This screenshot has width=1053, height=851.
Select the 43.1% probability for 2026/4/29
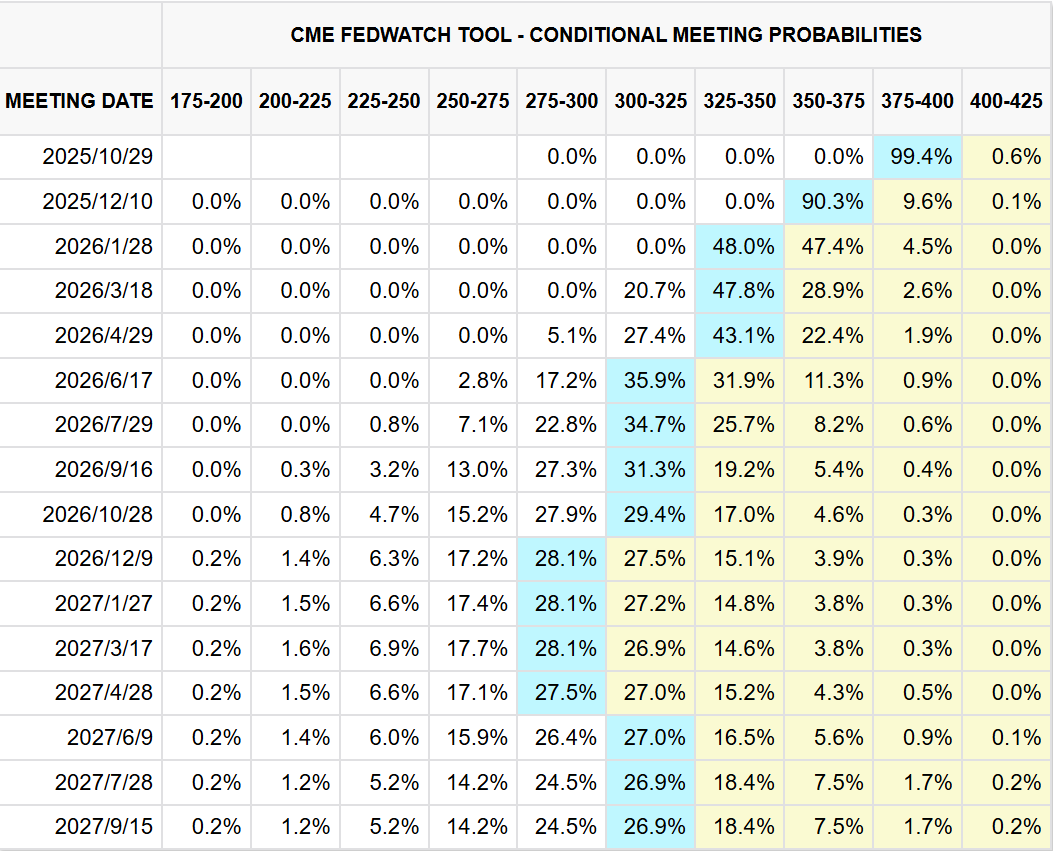click(739, 336)
